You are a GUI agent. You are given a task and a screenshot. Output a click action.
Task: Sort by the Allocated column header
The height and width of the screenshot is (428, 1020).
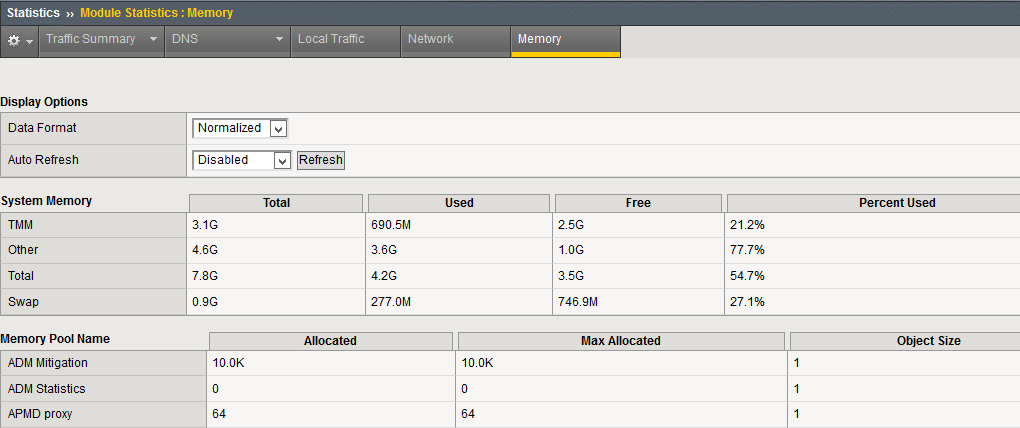coord(330,341)
